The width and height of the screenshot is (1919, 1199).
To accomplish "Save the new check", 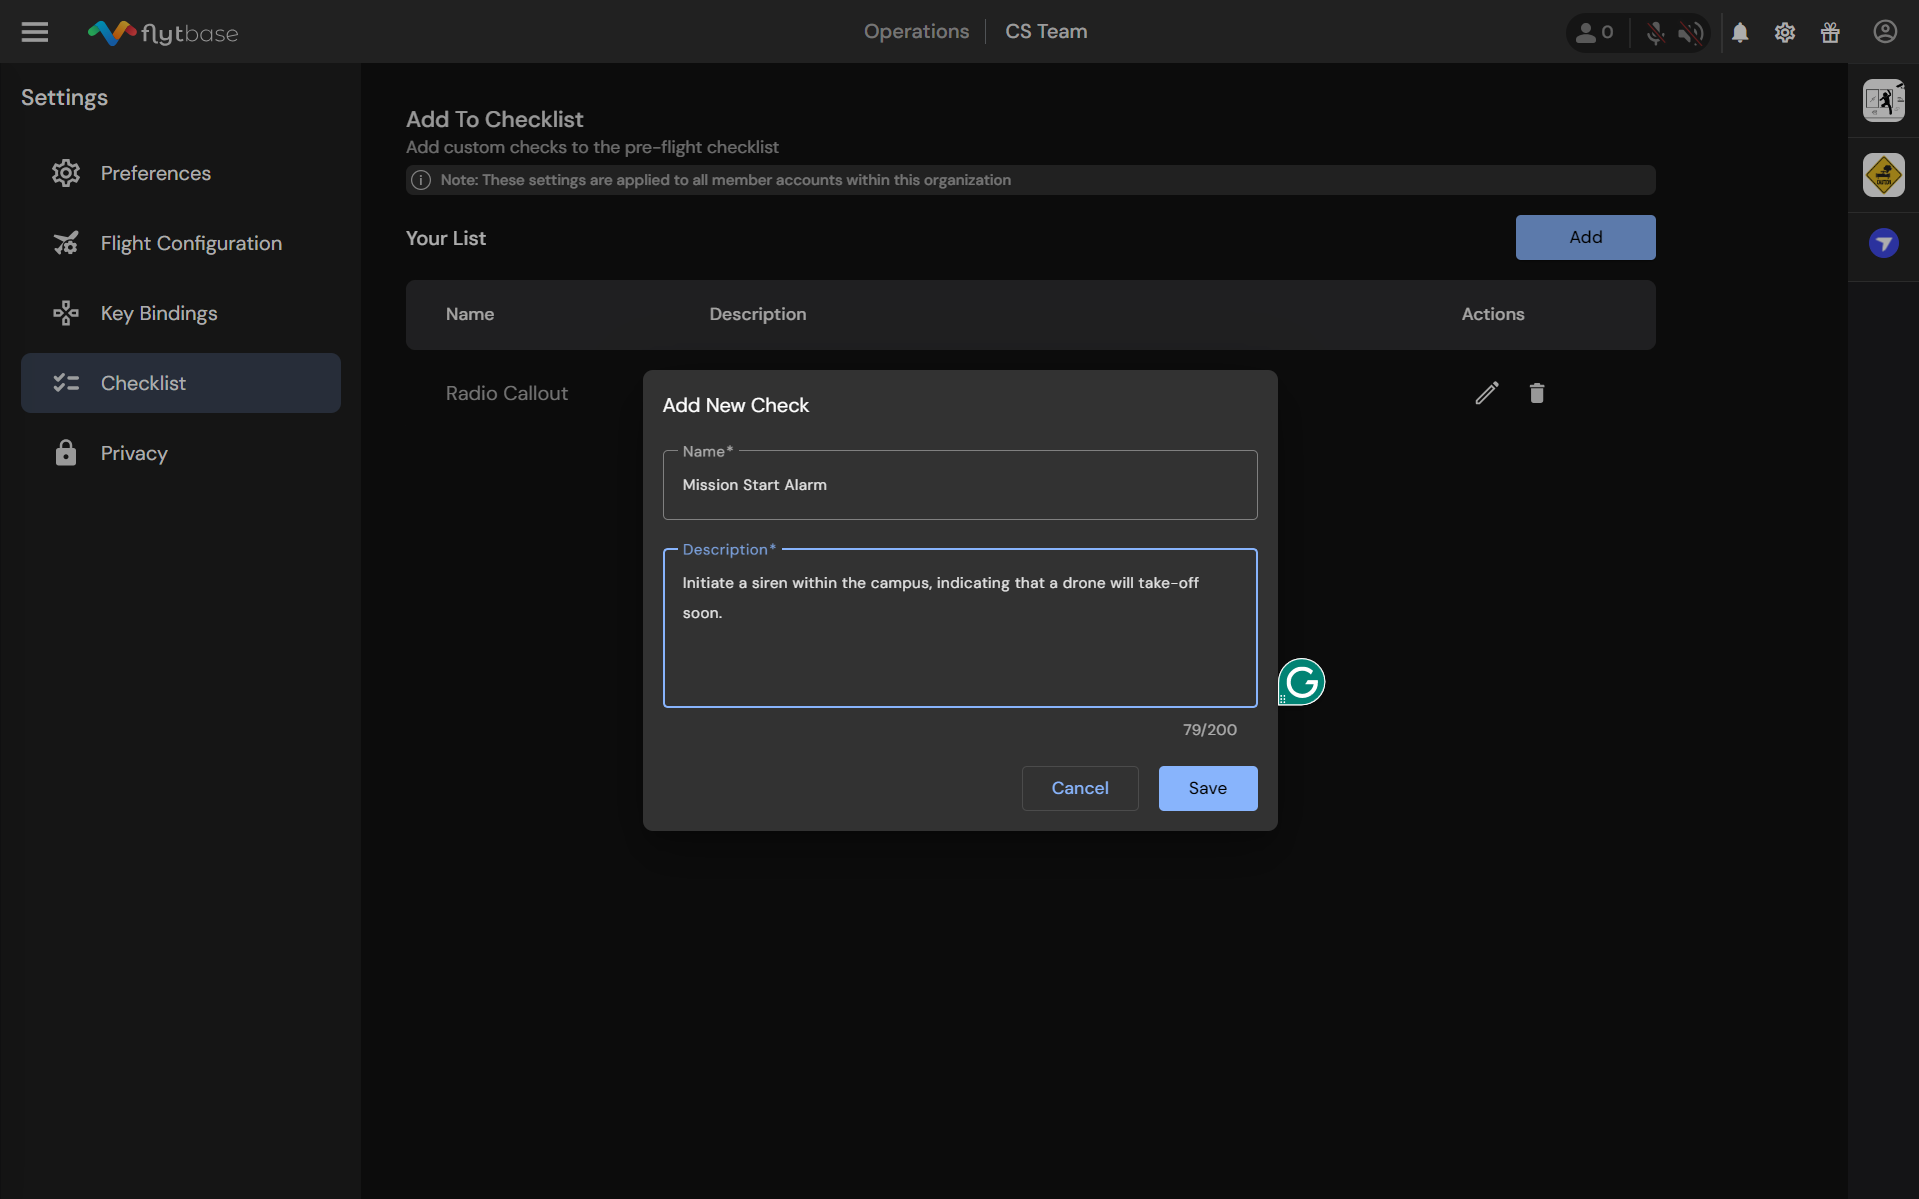I will click(x=1207, y=788).
